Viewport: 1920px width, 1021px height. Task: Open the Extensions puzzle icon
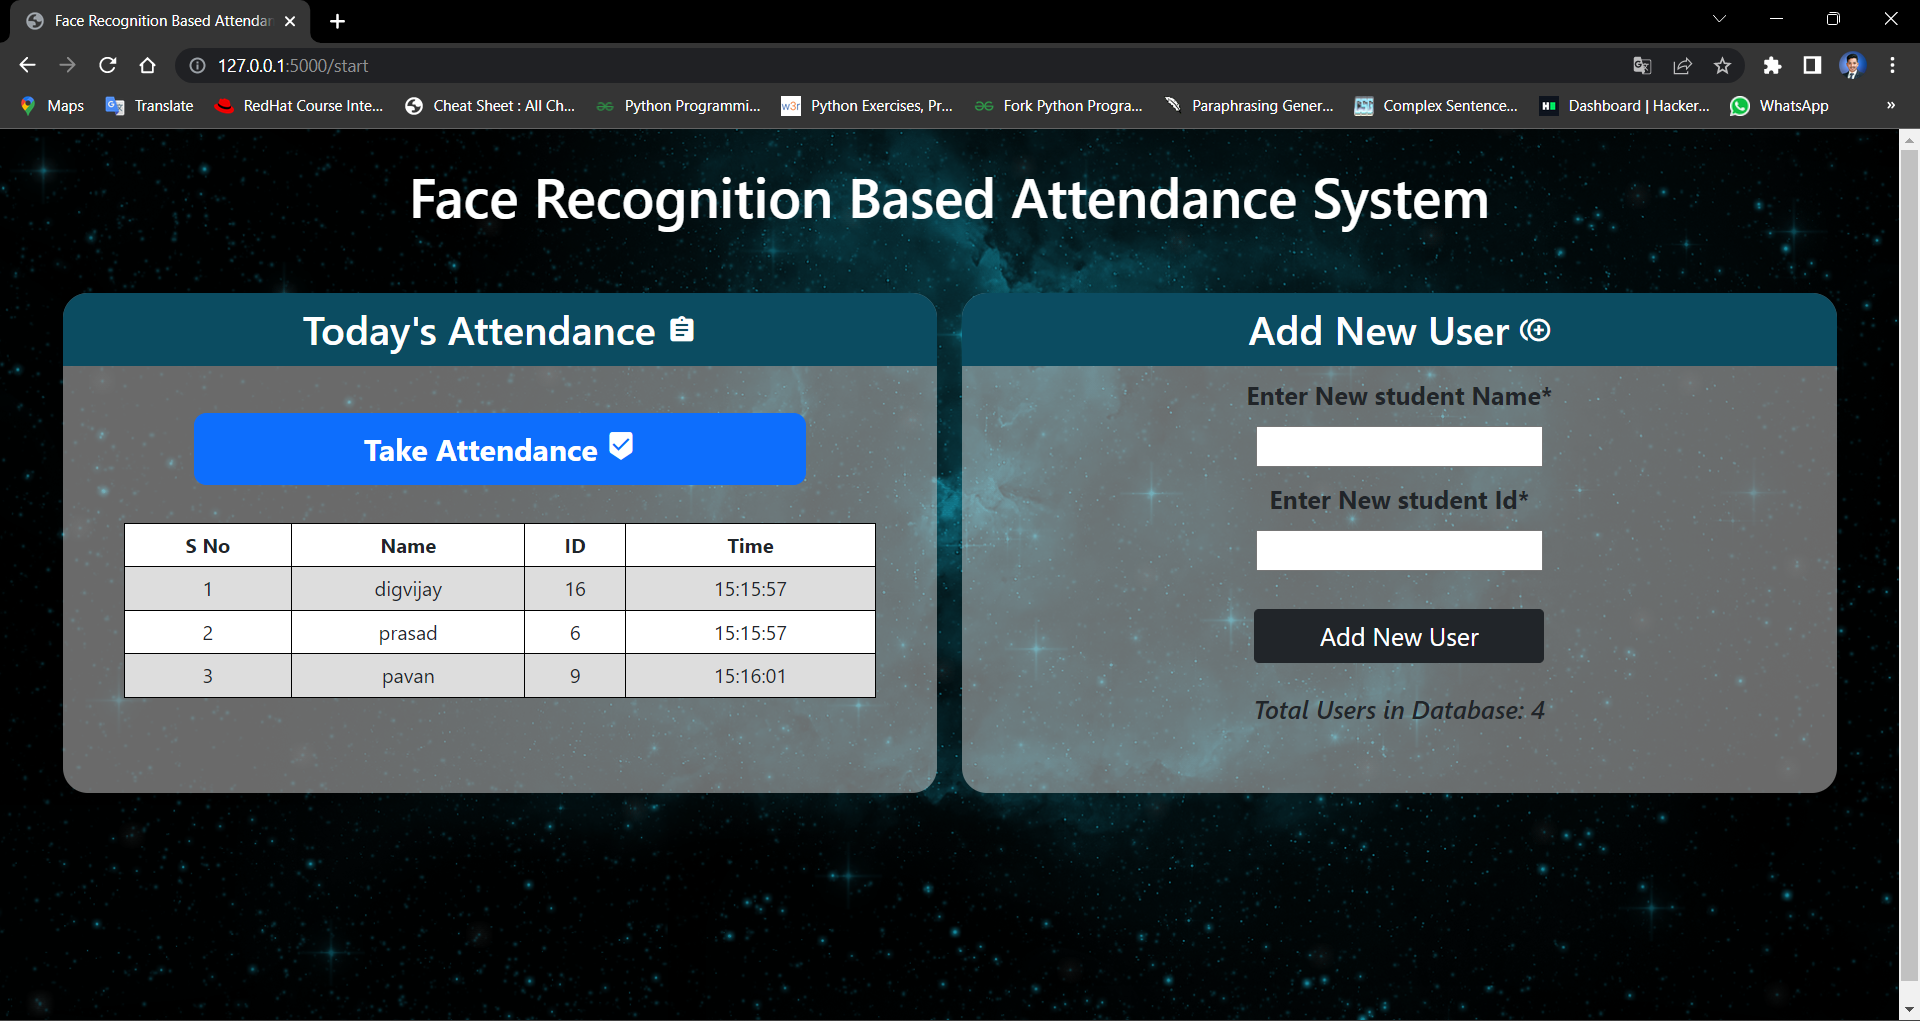tap(1772, 65)
